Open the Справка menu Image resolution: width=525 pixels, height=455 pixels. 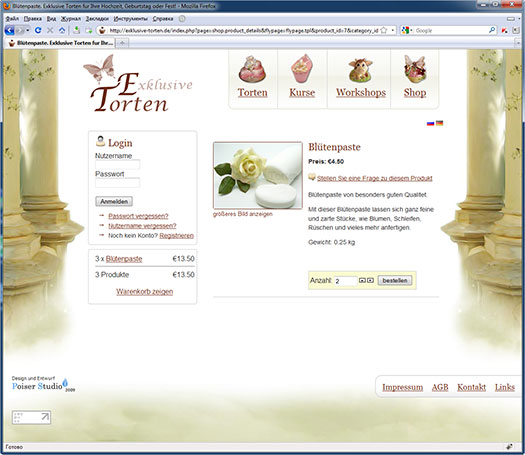click(163, 19)
